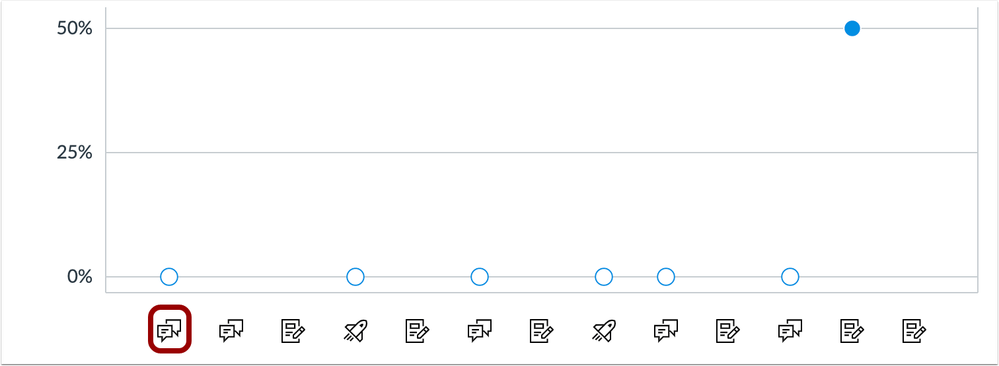
Task: Click the filled blue data point at 50%
Action: (852, 28)
